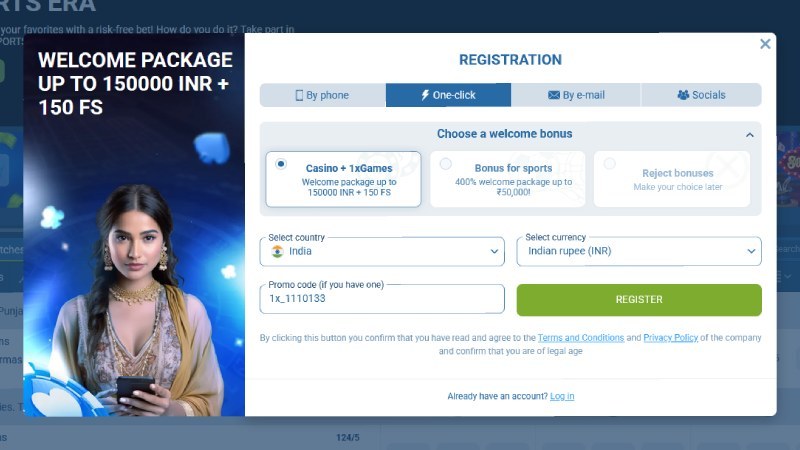Image resolution: width=800 pixels, height=450 pixels.
Task: Close the registration dialog with the X
Action: point(765,44)
